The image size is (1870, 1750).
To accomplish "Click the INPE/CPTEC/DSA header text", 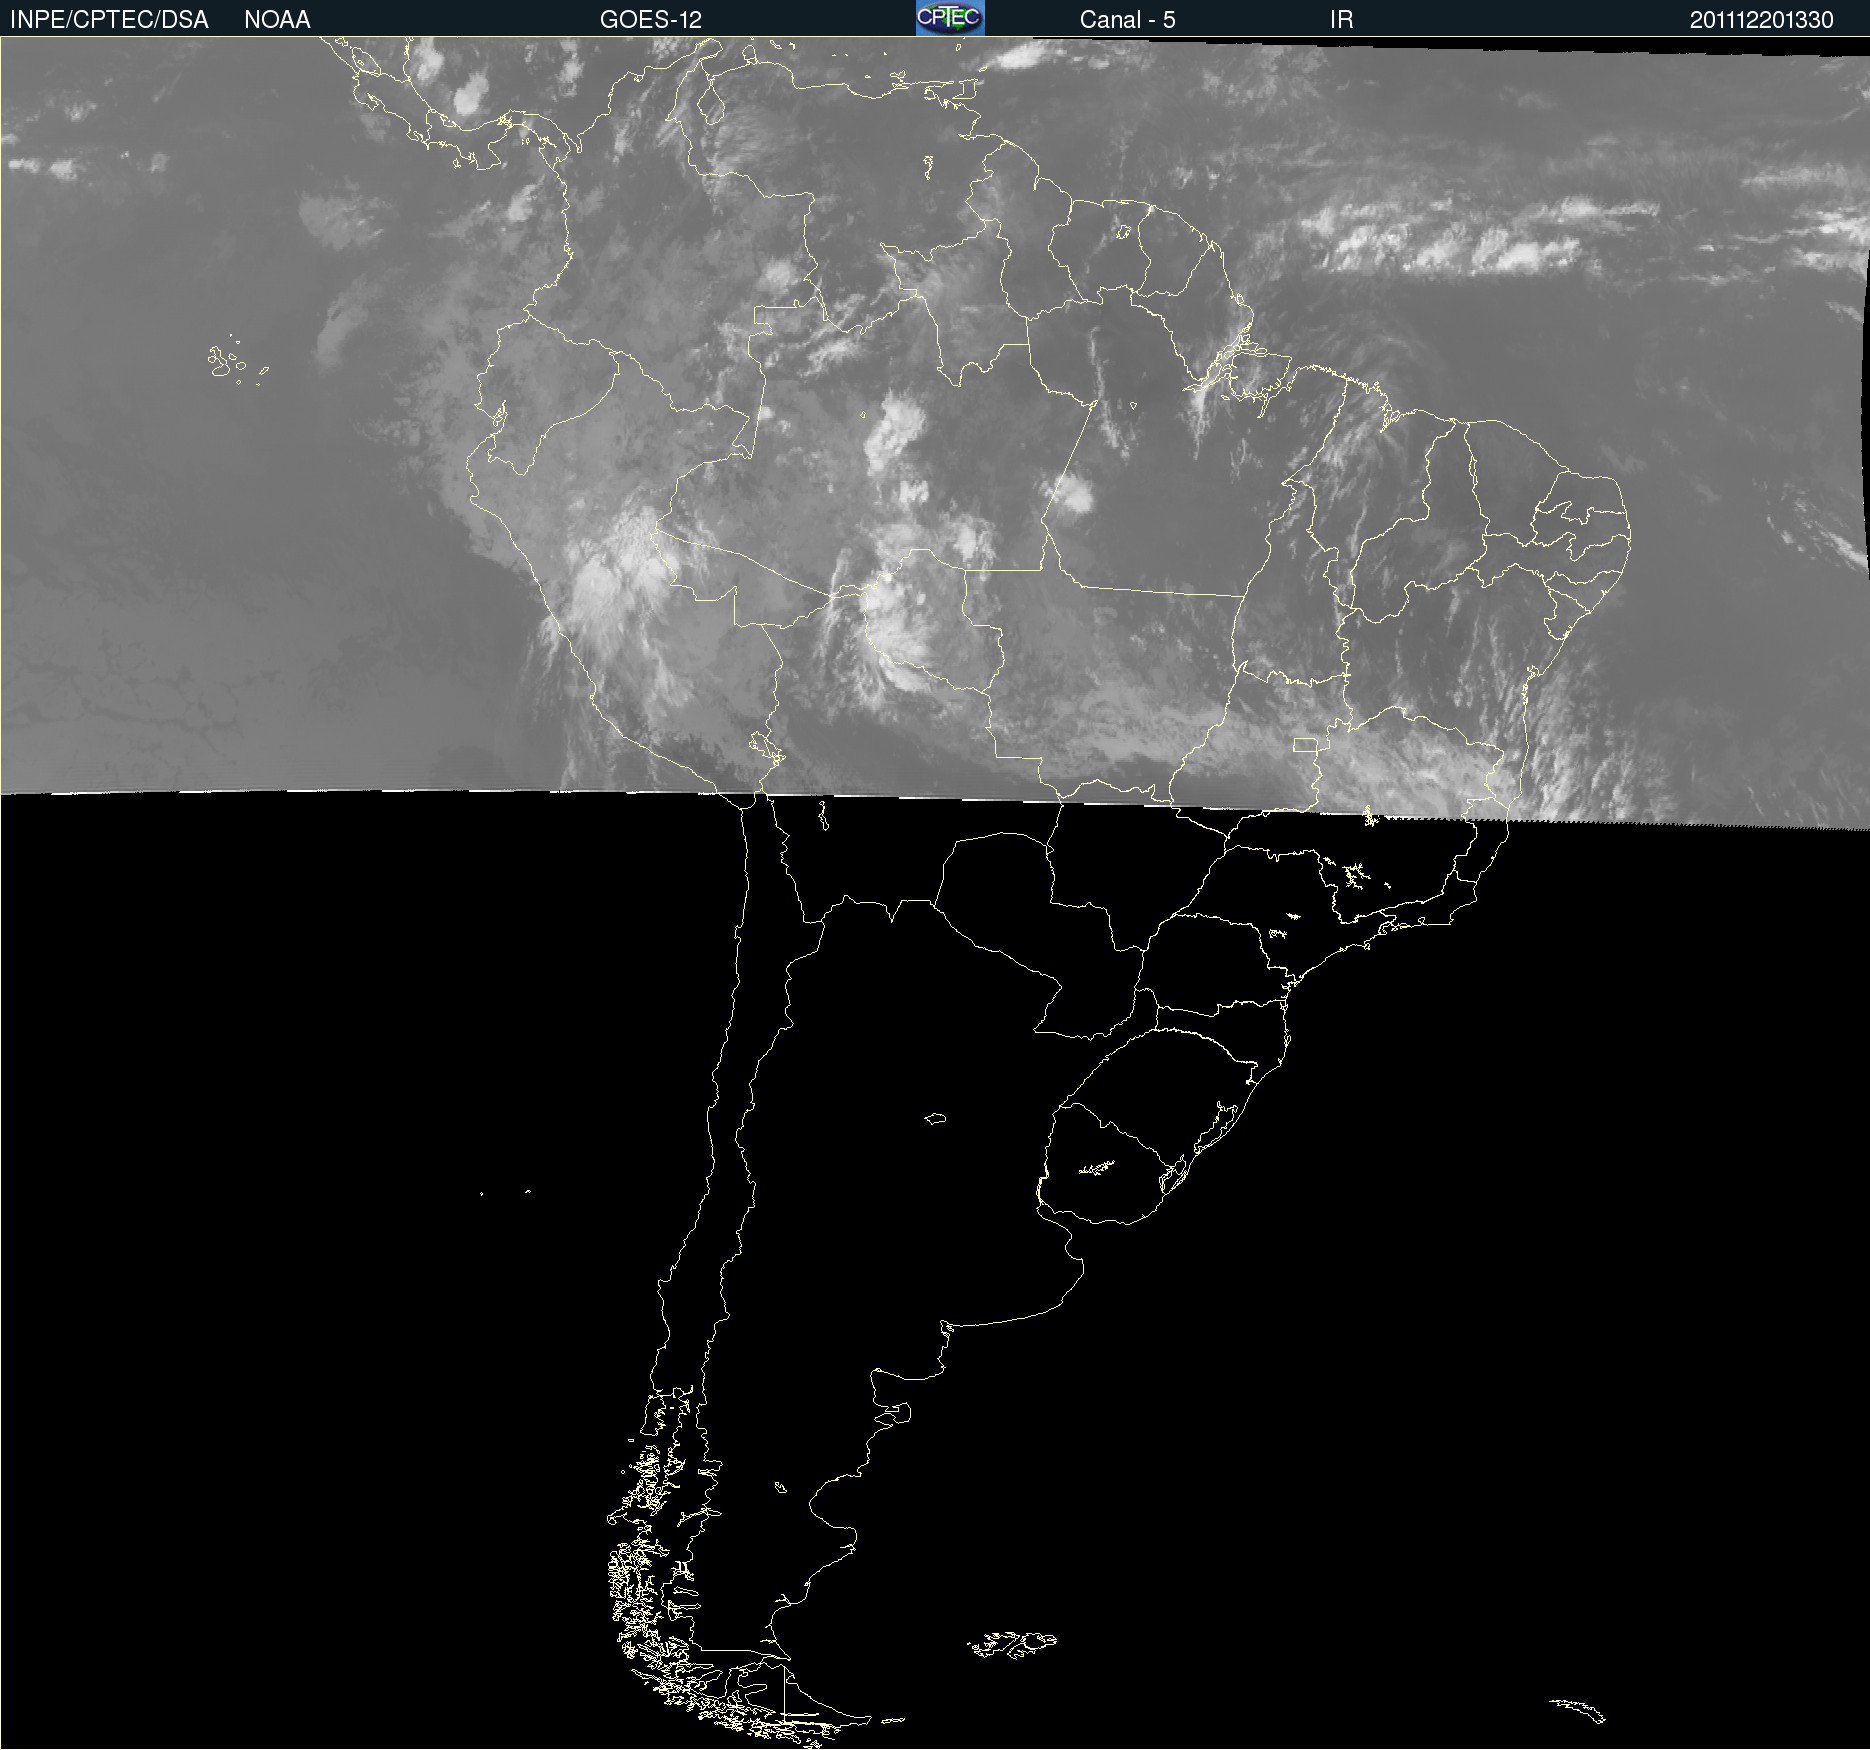I will 109,20.
